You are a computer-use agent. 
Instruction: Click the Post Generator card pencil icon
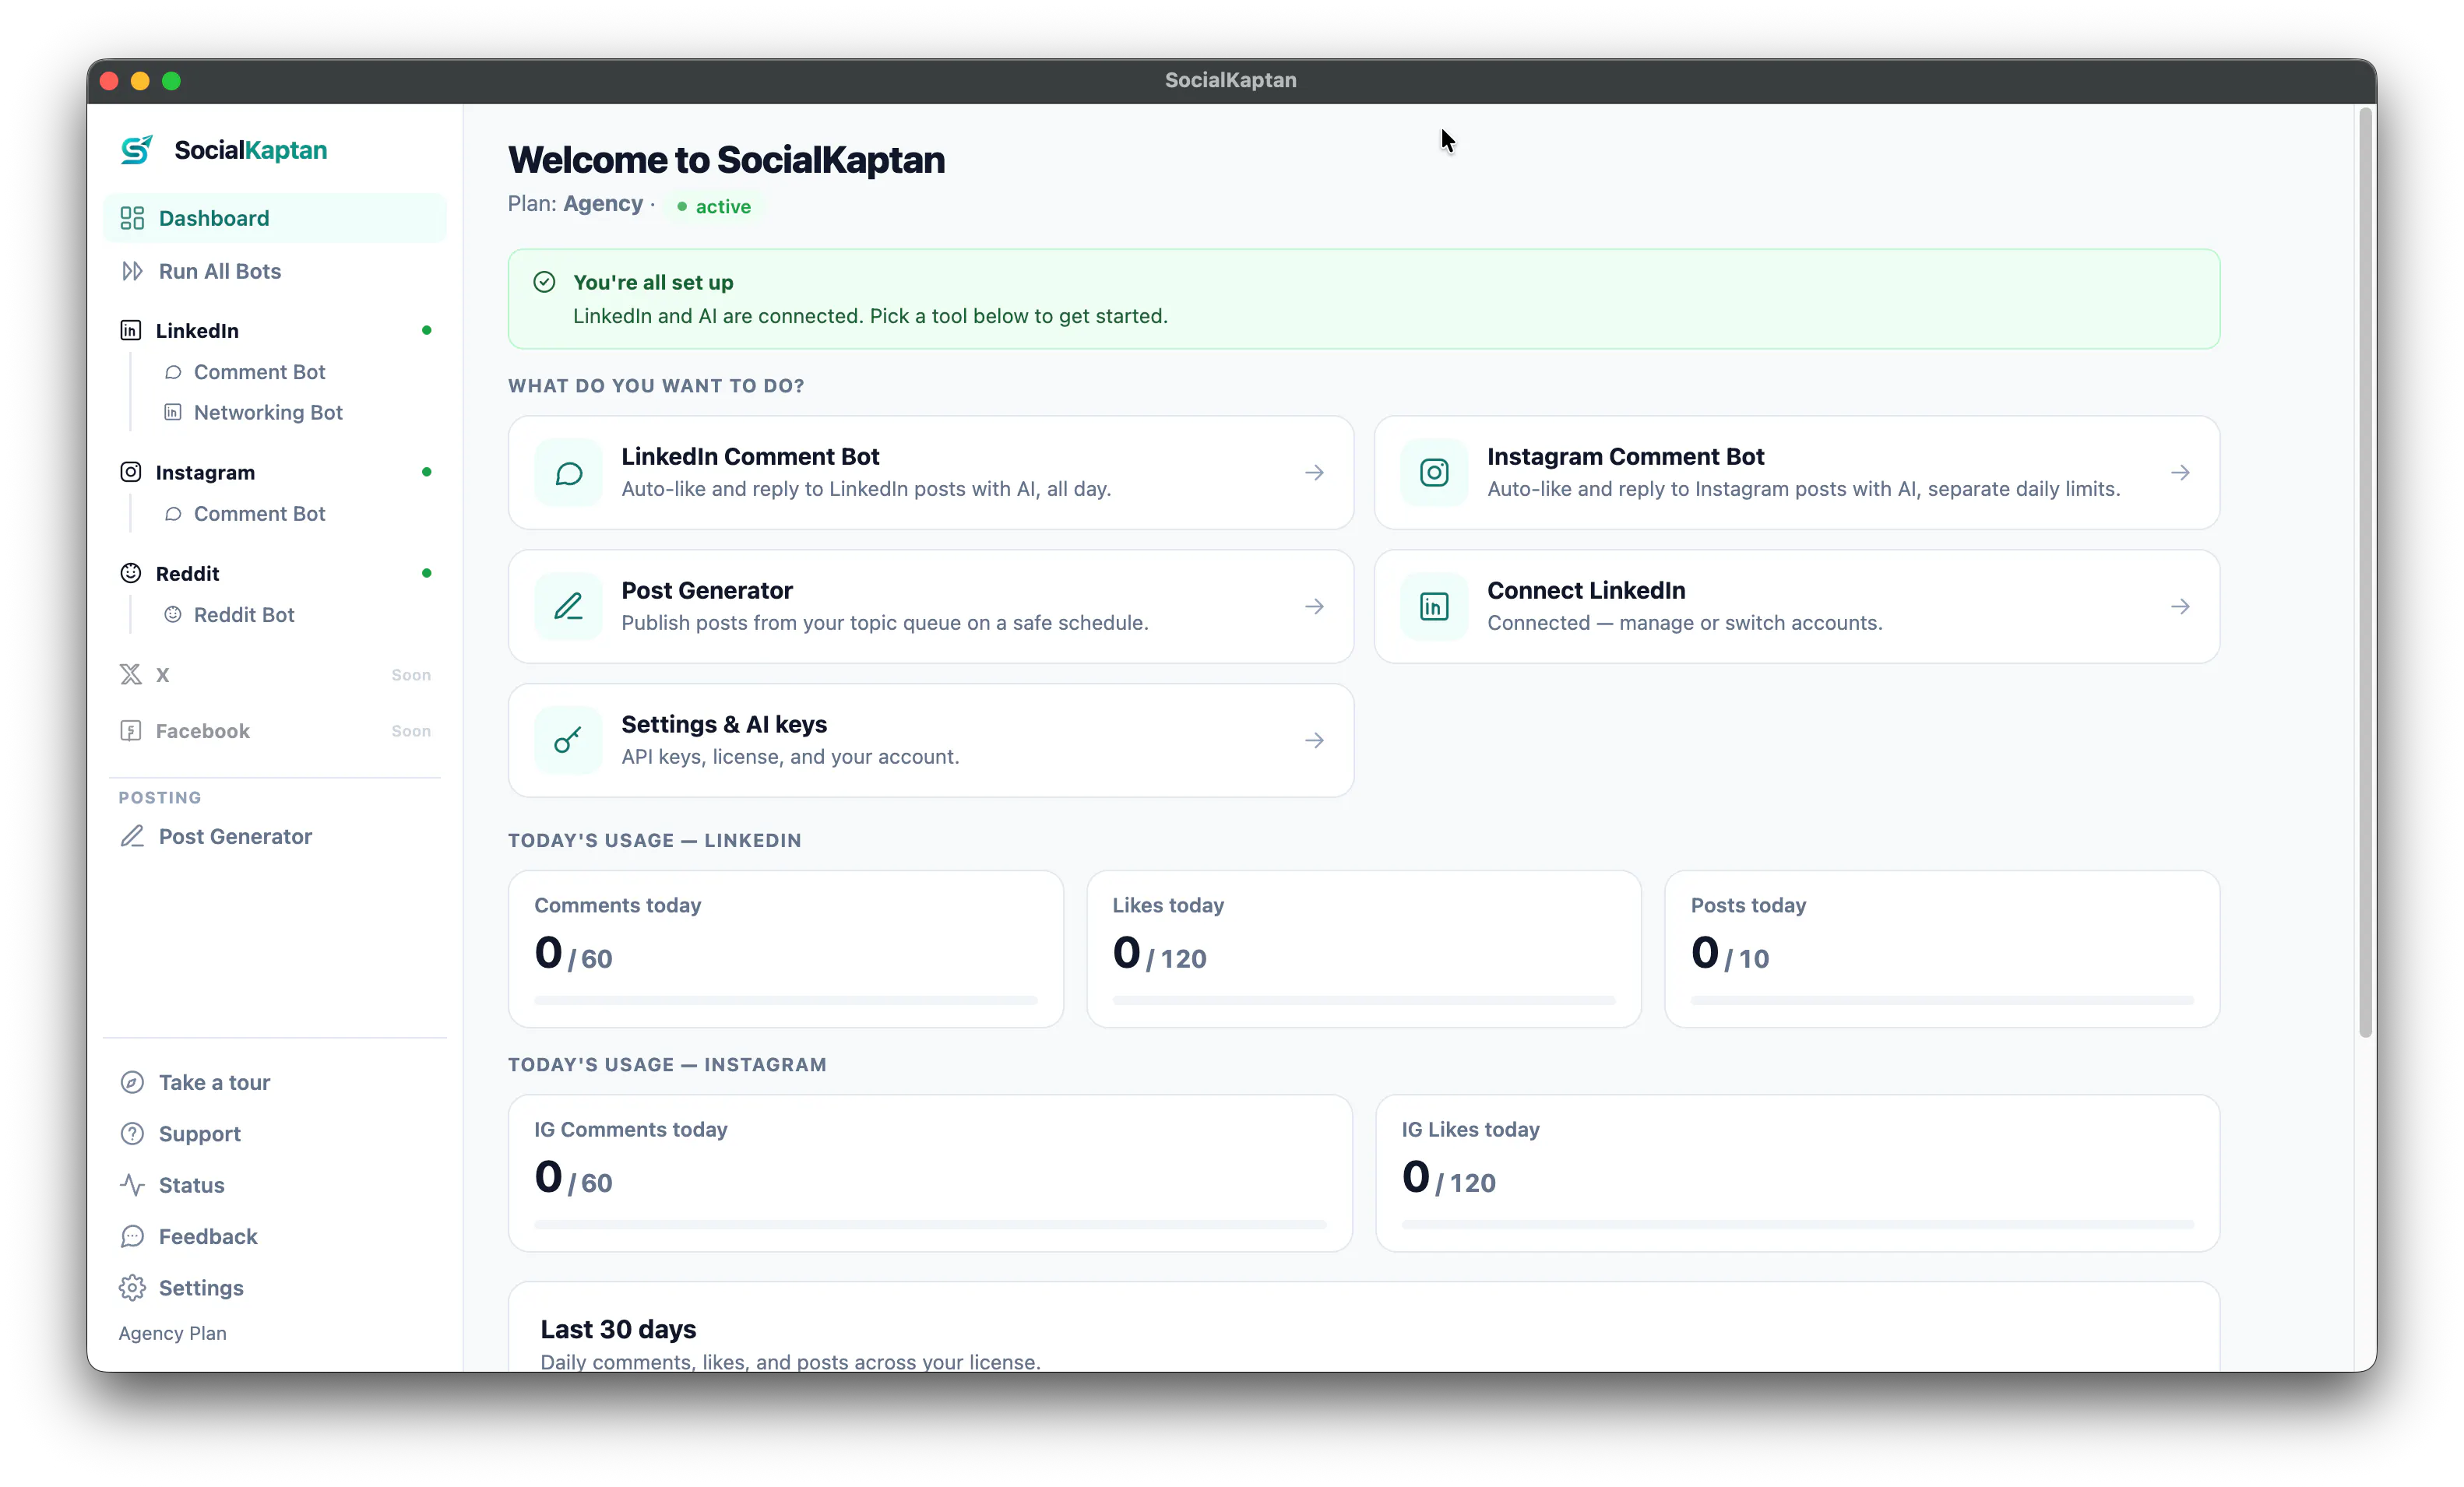(569, 607)
